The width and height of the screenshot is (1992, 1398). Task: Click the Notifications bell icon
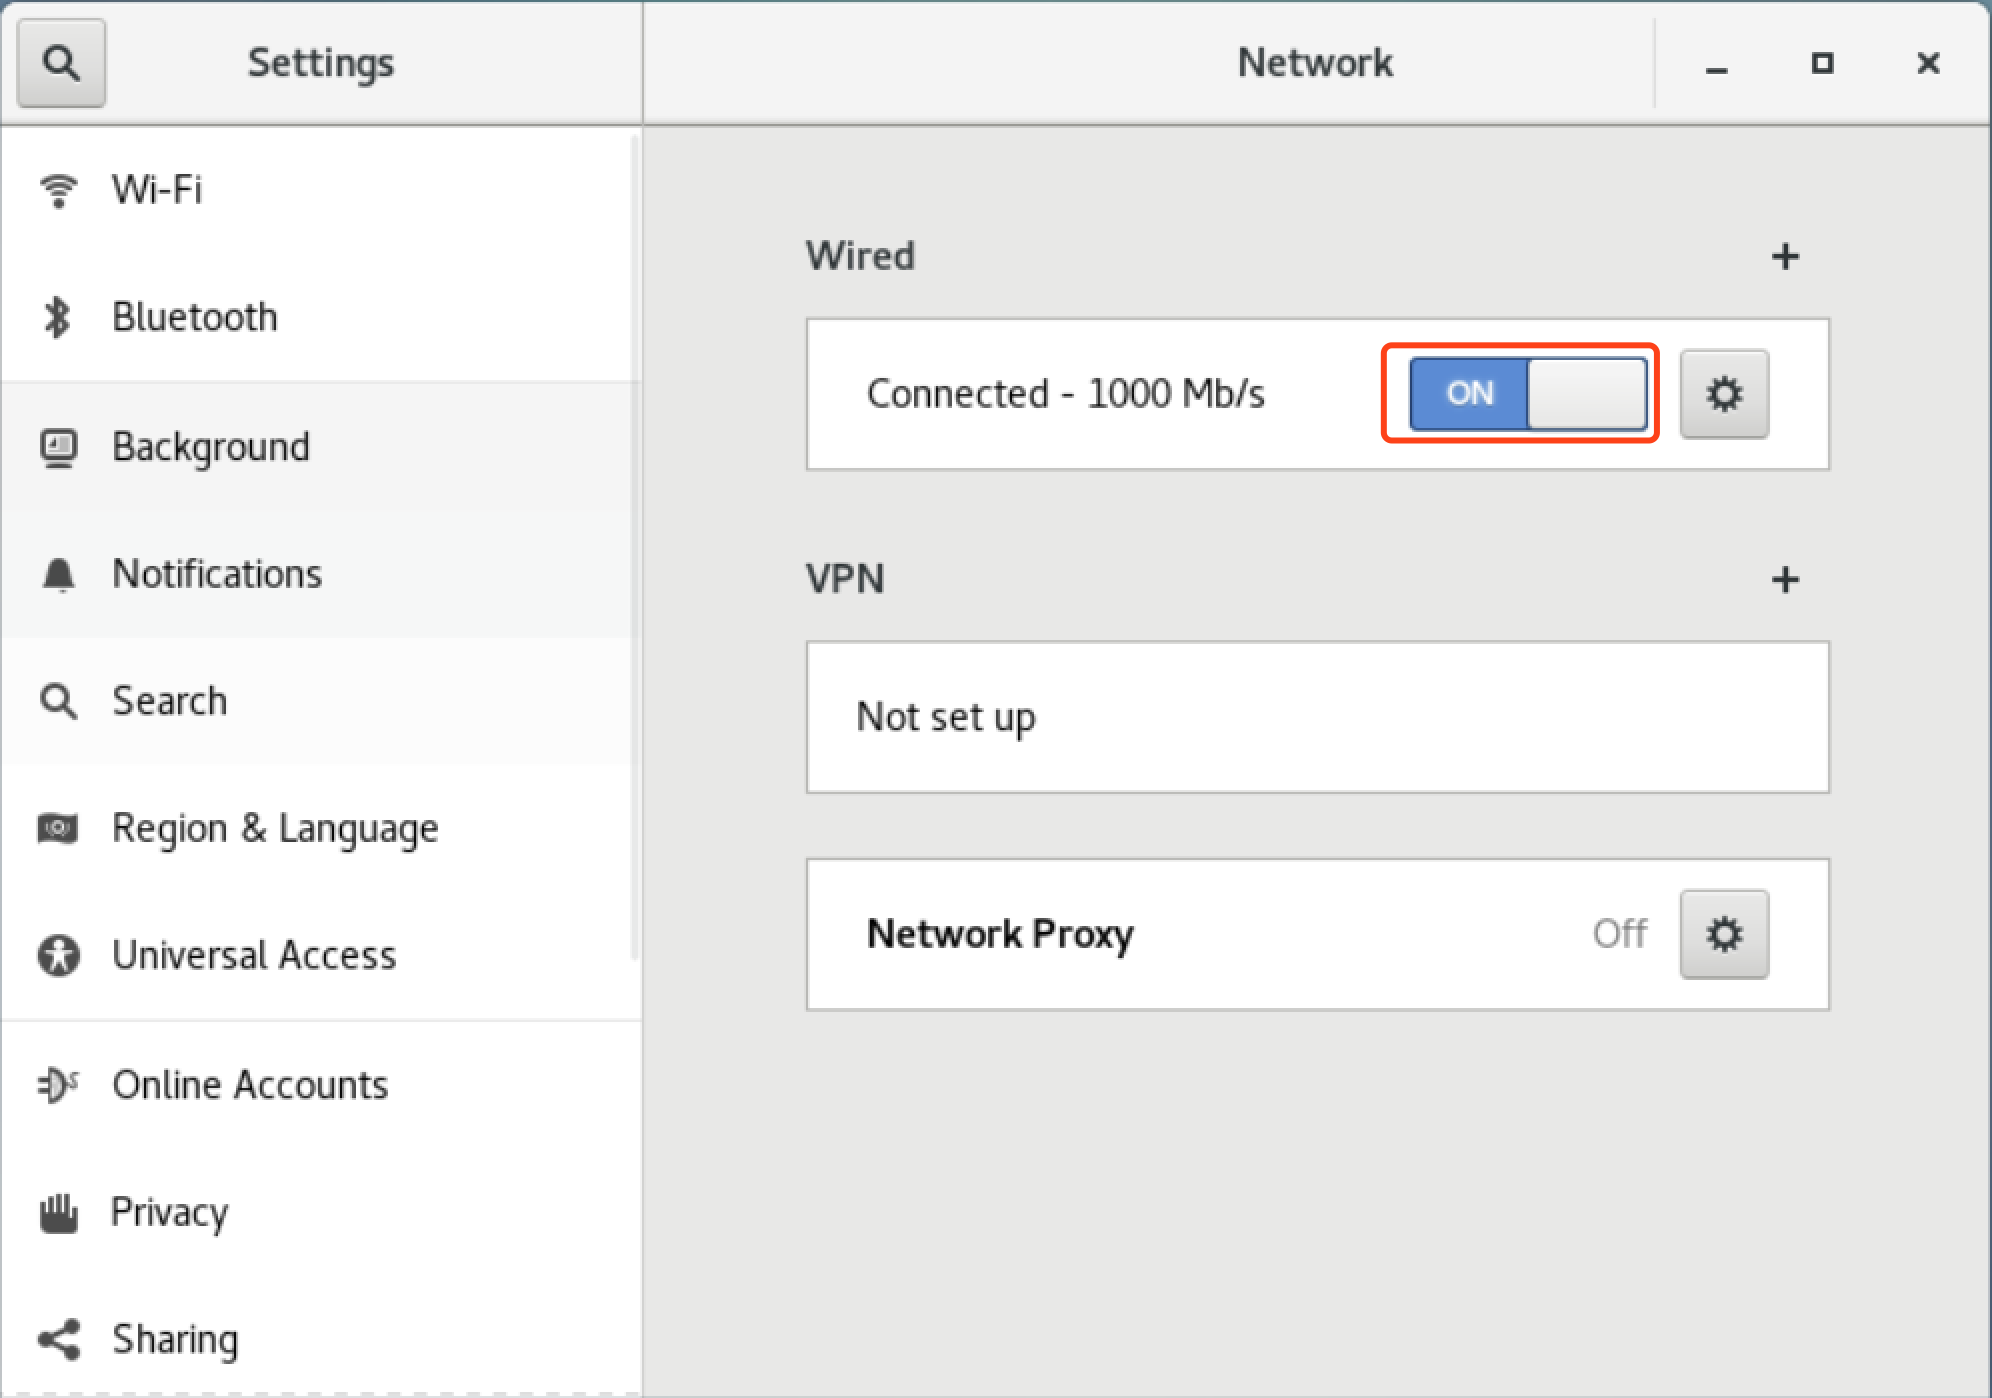[58, 574]
